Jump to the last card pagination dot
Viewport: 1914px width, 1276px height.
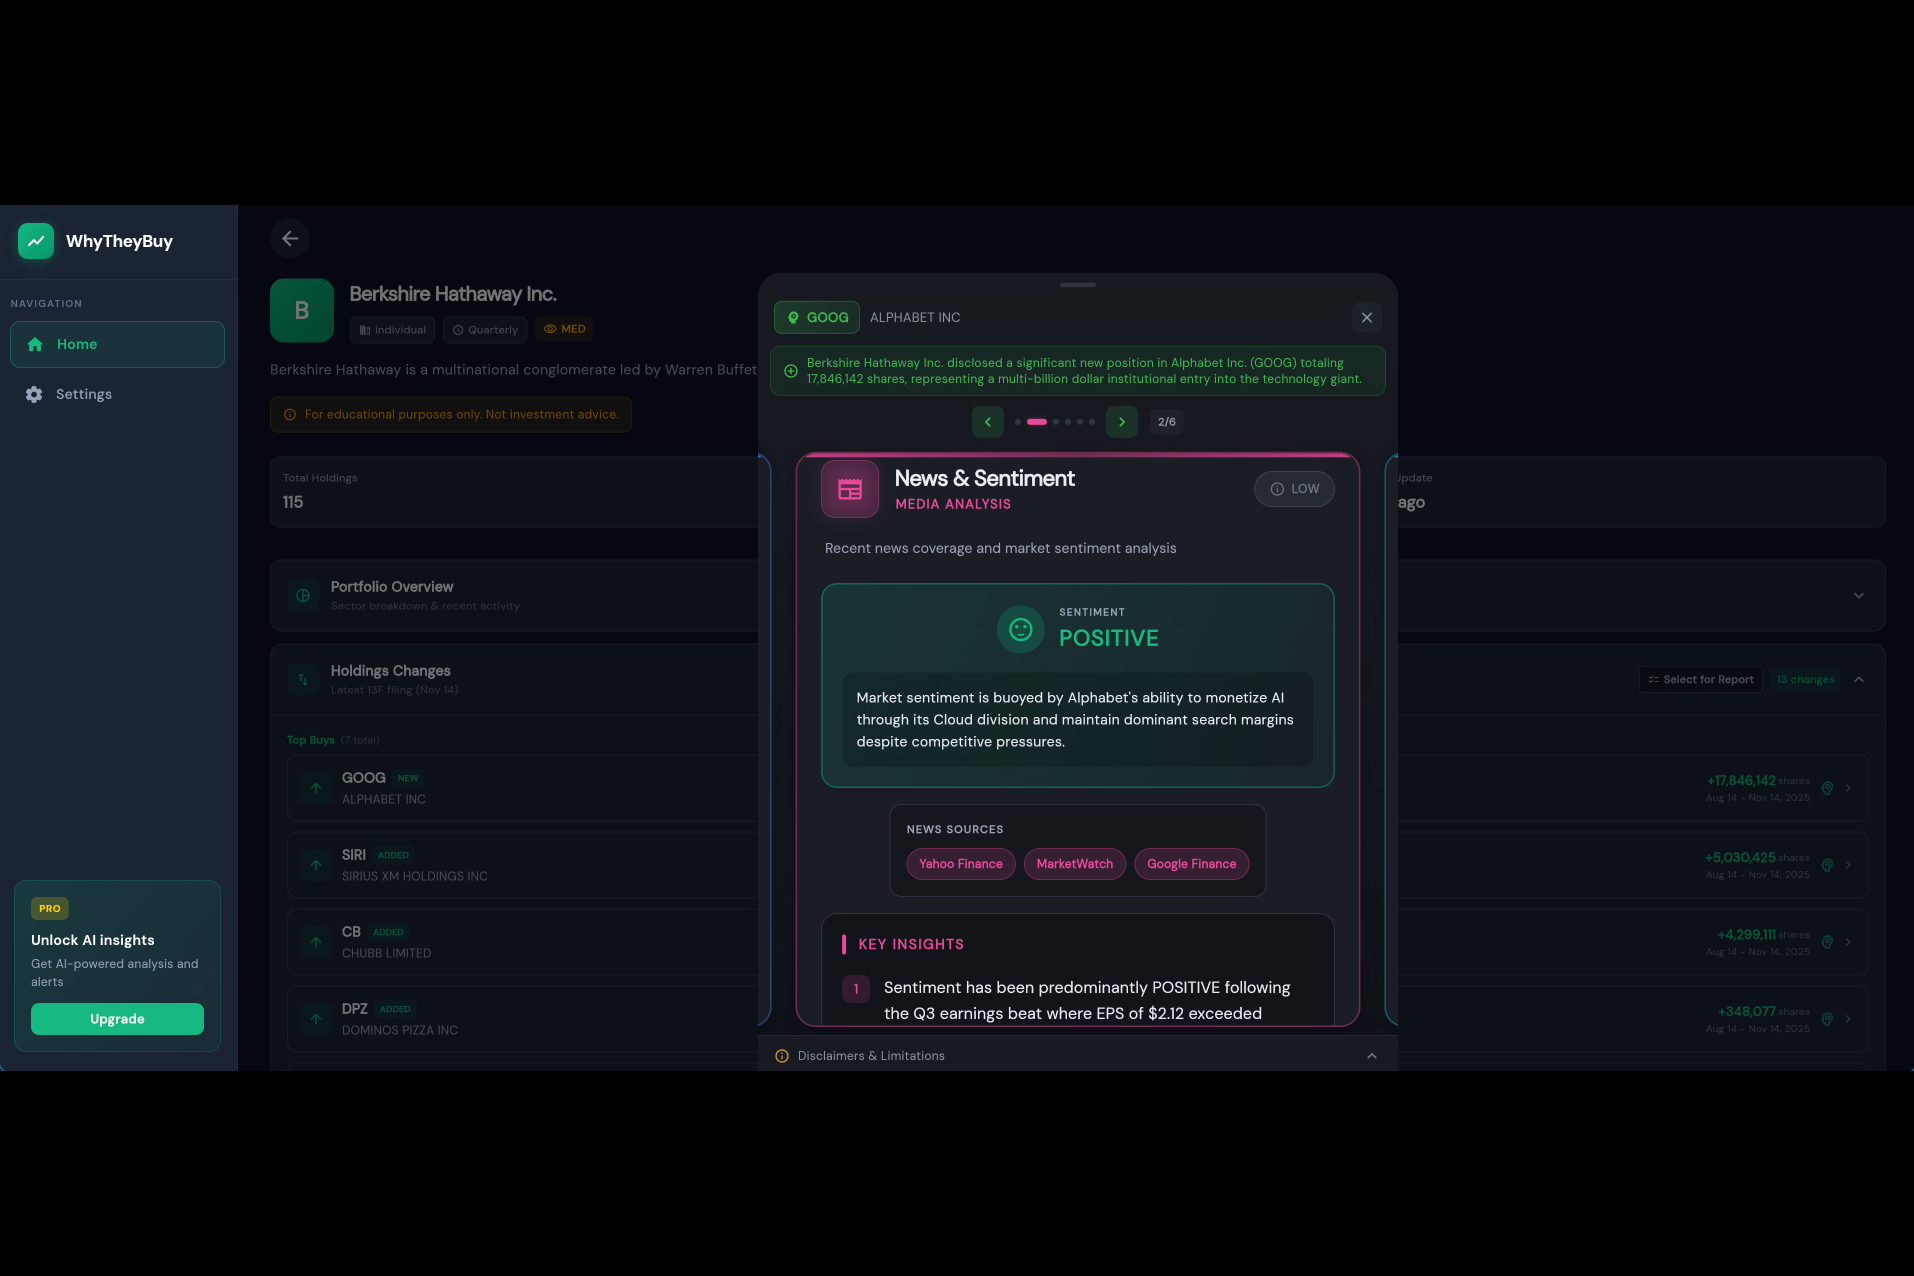click(1092, 422)
